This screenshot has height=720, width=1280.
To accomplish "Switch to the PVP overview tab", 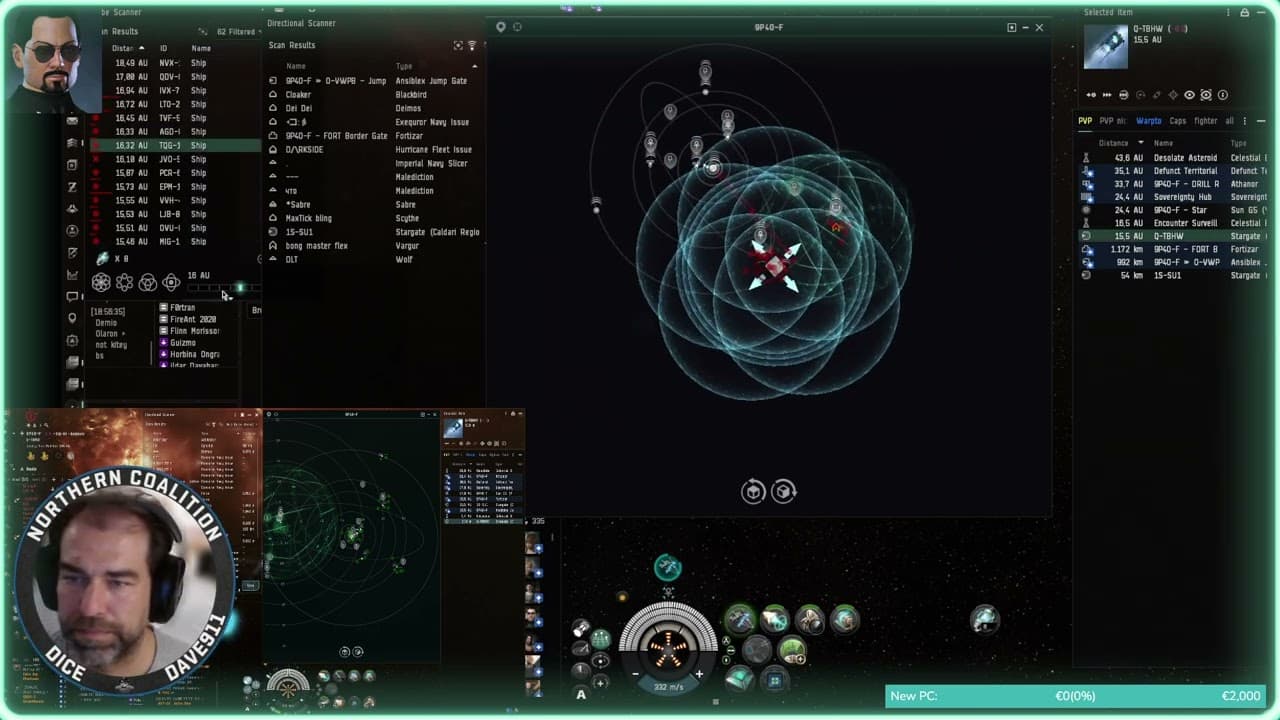I will [x=1085, y=121].
